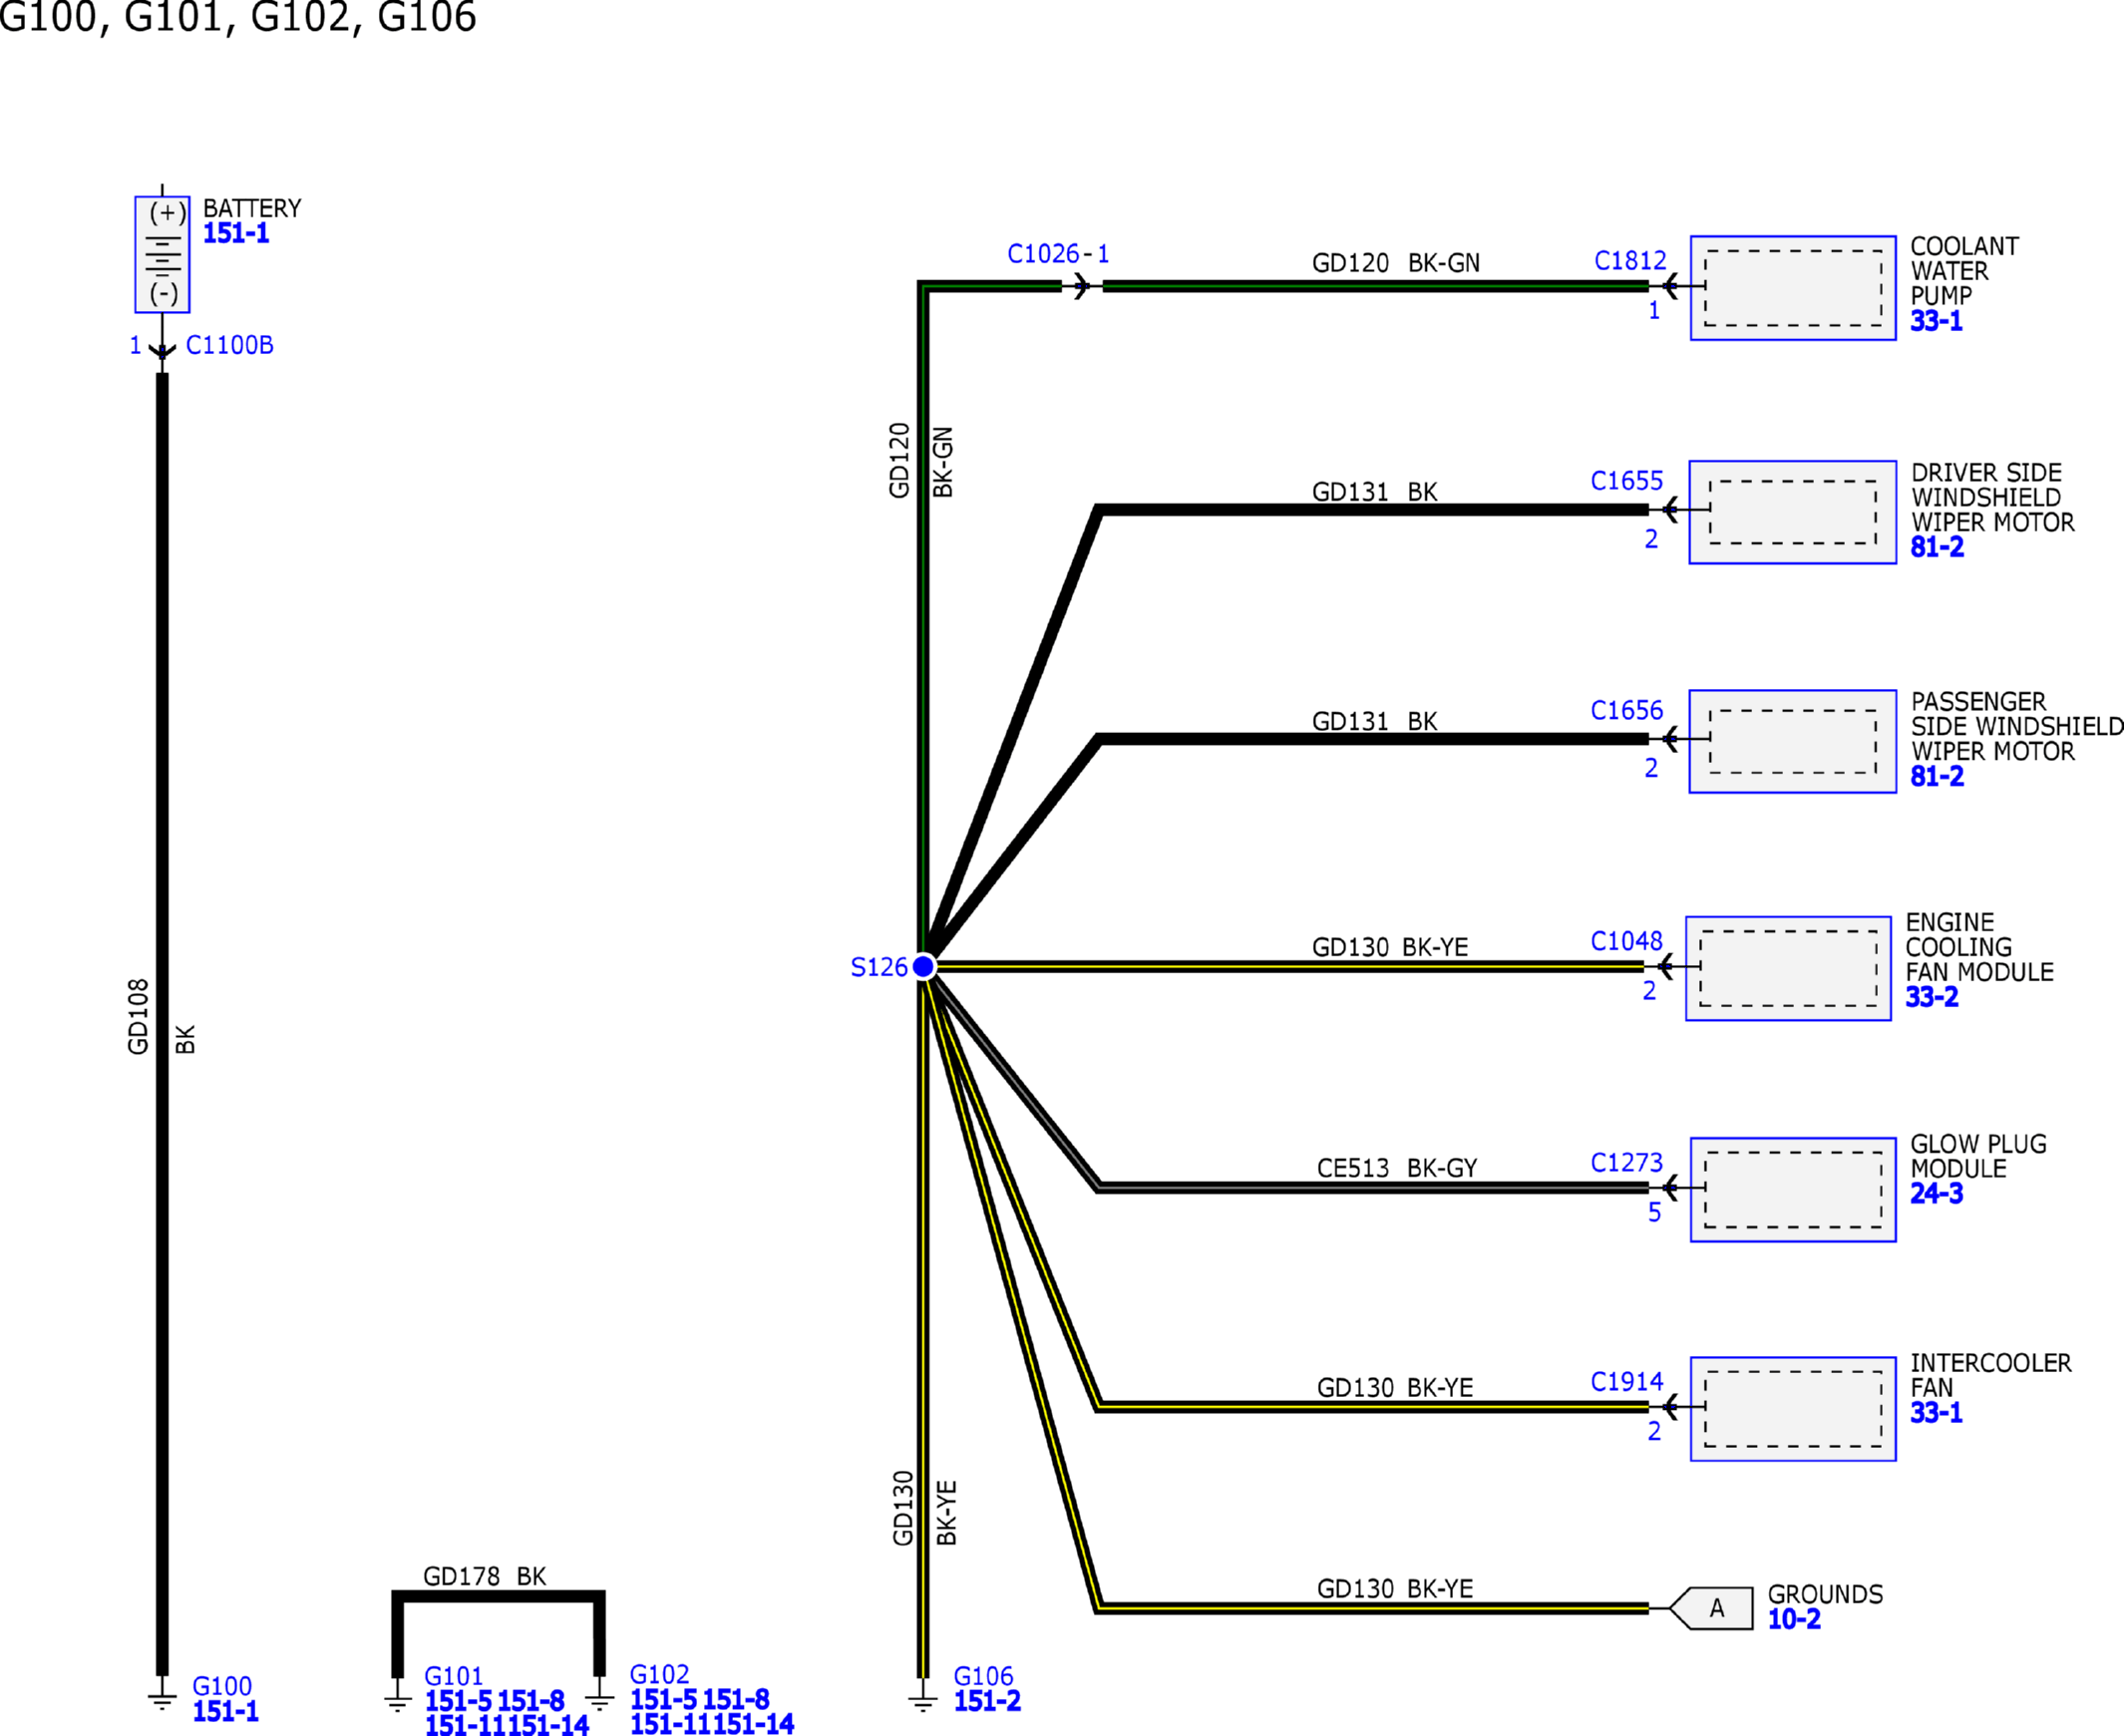
Task: Click the battery symbol icon
Action: pos(162,254)
